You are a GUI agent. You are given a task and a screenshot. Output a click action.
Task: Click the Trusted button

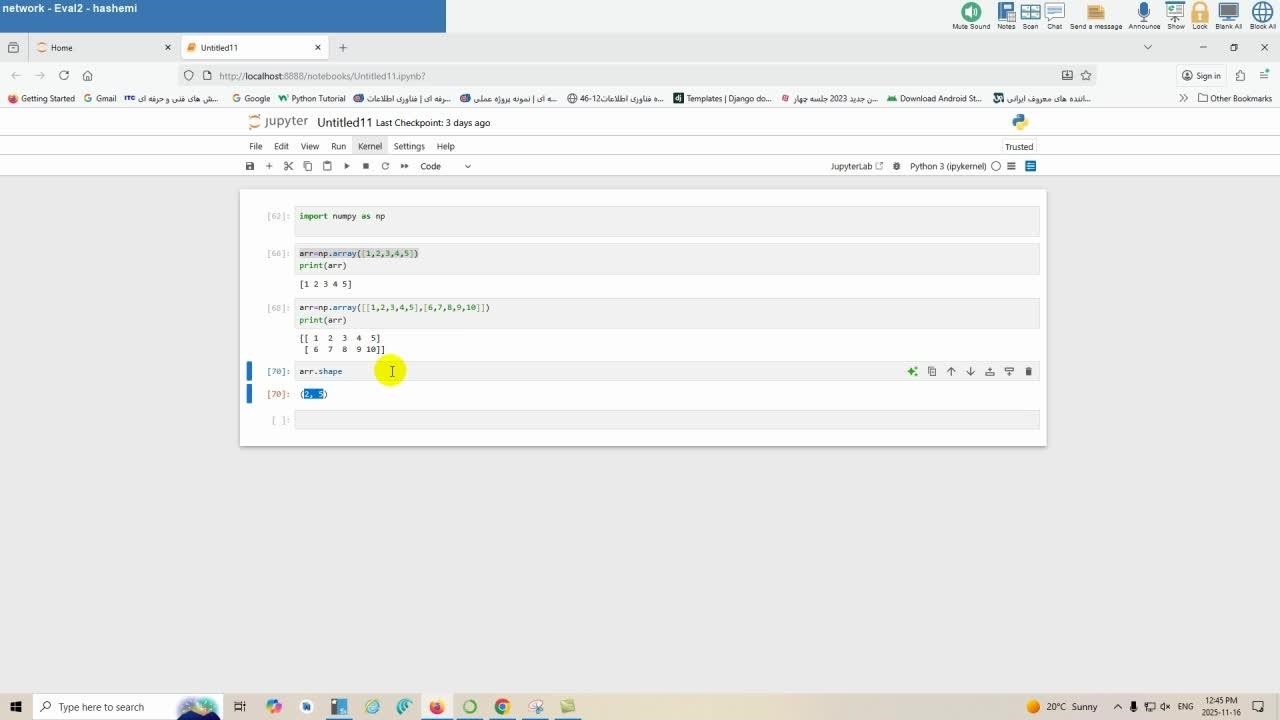1019,147
